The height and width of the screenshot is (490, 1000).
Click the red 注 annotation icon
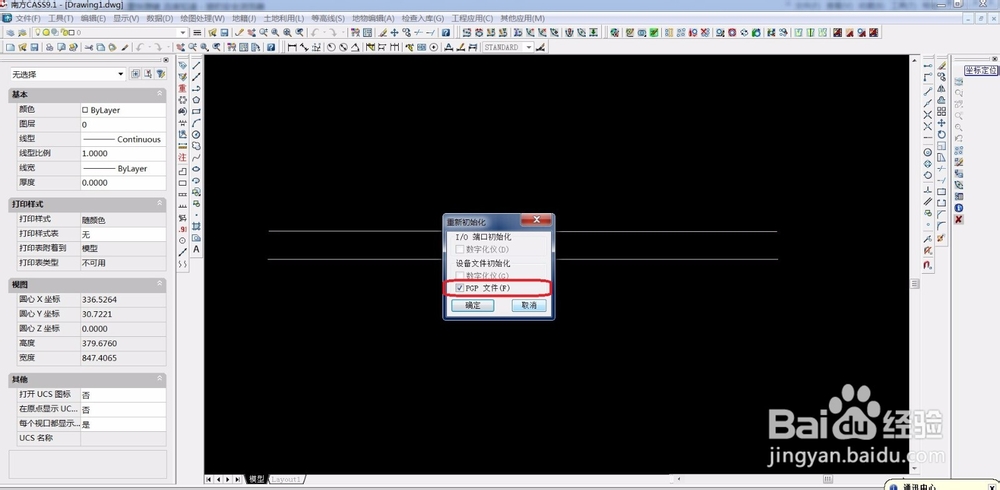pos(182,158)
